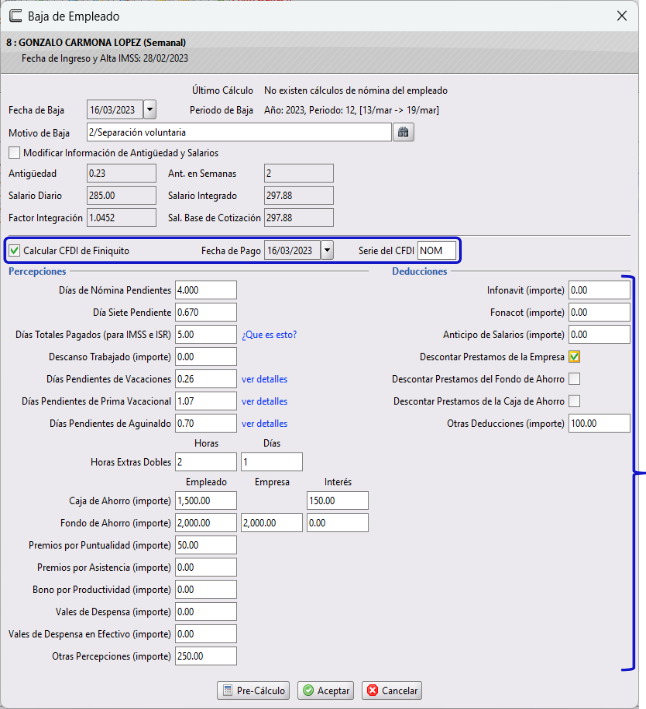This screenshot has width=646, height=709.
Task: Click the Vales de Despensa importe field
Action: click(x=206, y=612)
